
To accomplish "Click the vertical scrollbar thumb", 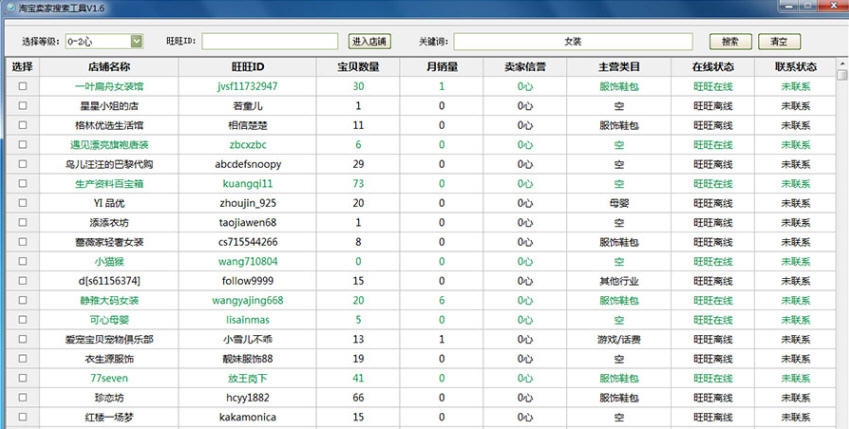I will tap(842, 75).
